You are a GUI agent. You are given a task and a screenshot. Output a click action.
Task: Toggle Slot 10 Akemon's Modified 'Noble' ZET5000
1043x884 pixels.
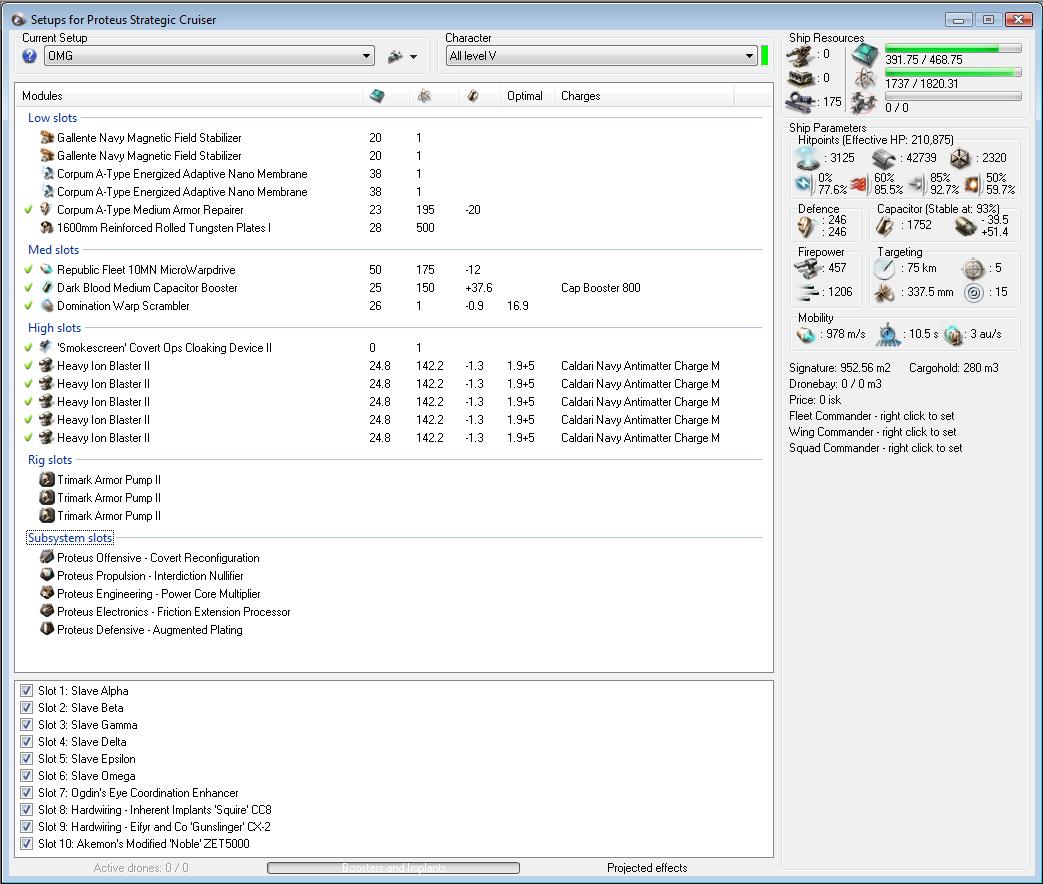[x=27, y=844]
